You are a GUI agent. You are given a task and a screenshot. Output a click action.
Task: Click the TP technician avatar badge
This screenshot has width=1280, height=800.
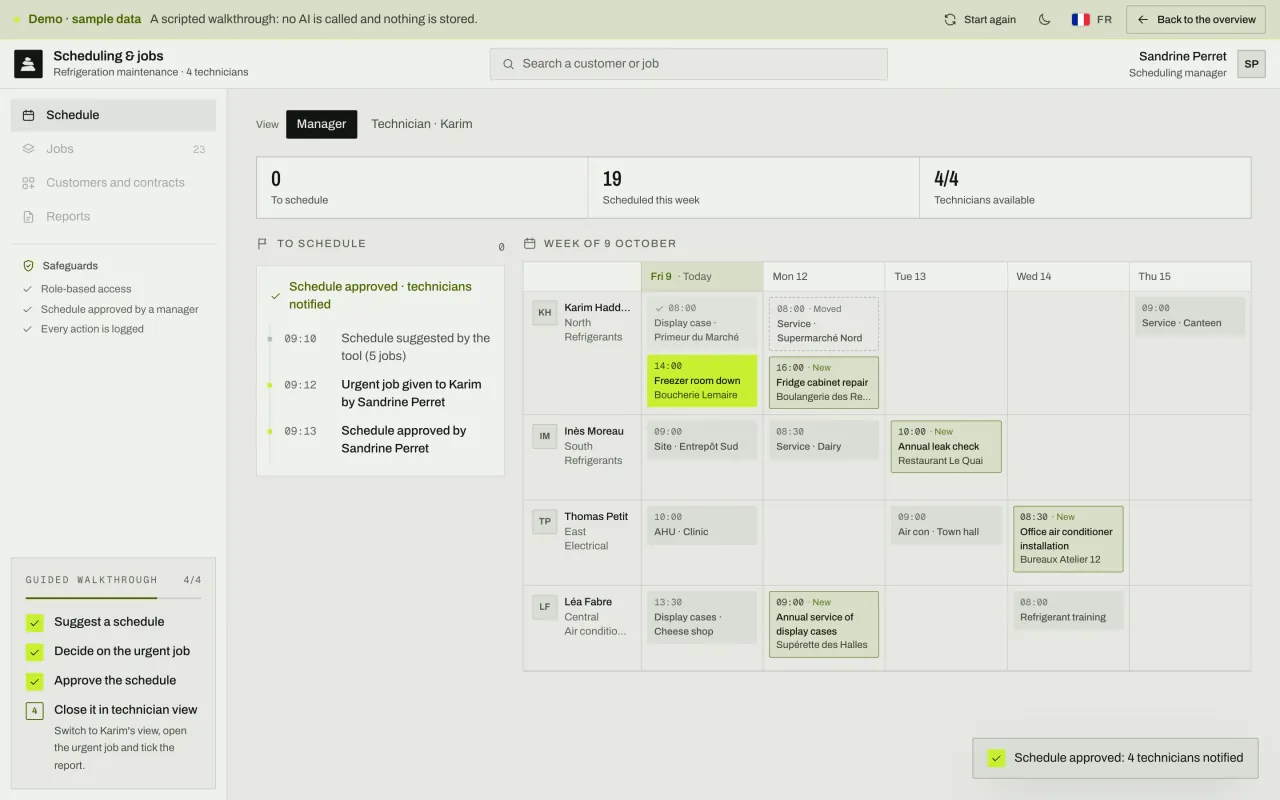point(545,521)
